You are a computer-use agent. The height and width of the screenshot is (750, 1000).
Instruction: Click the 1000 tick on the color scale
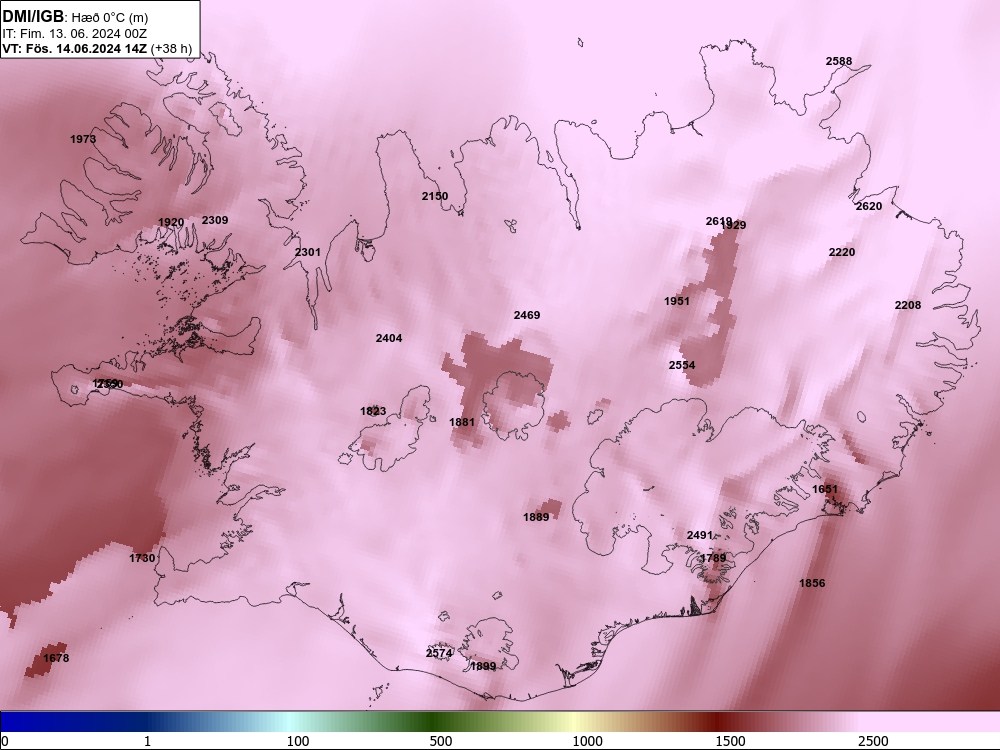pos(587,741)
